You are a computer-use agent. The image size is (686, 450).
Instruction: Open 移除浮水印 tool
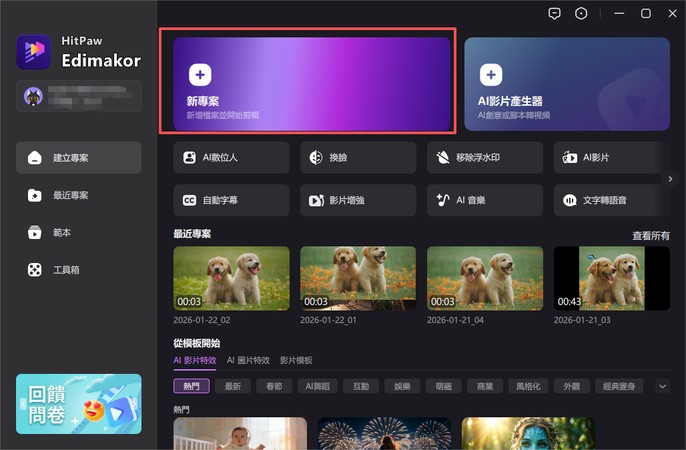point(485,157)
